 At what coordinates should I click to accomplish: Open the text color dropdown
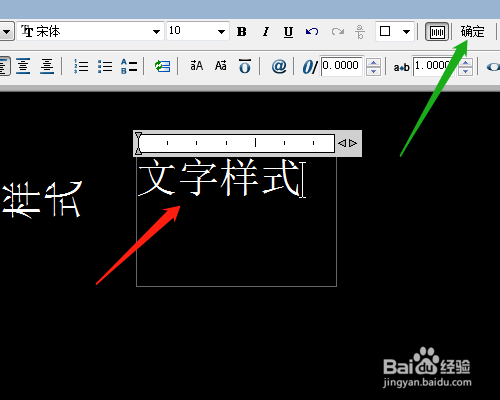(406, 32)
